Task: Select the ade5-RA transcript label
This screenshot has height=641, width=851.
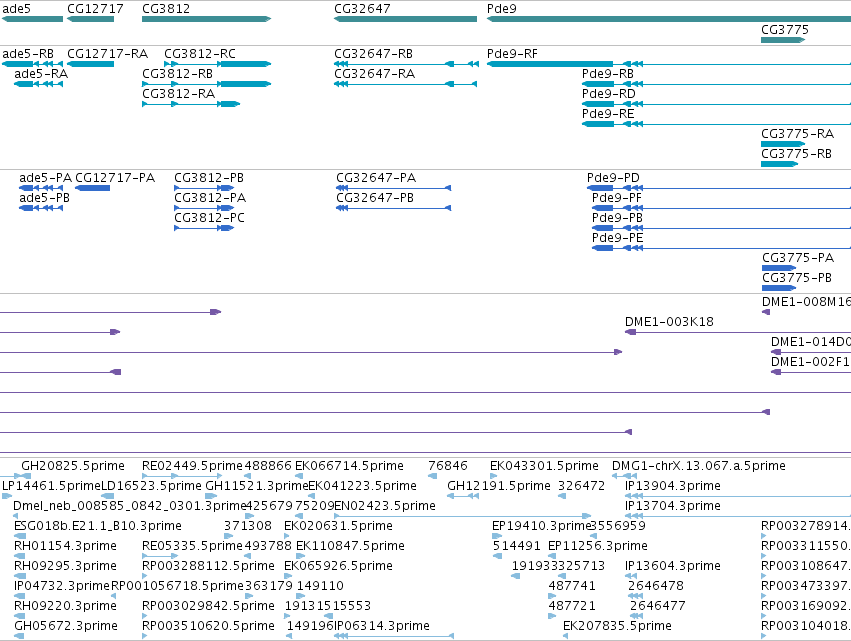Action: [x=41, y=74]
